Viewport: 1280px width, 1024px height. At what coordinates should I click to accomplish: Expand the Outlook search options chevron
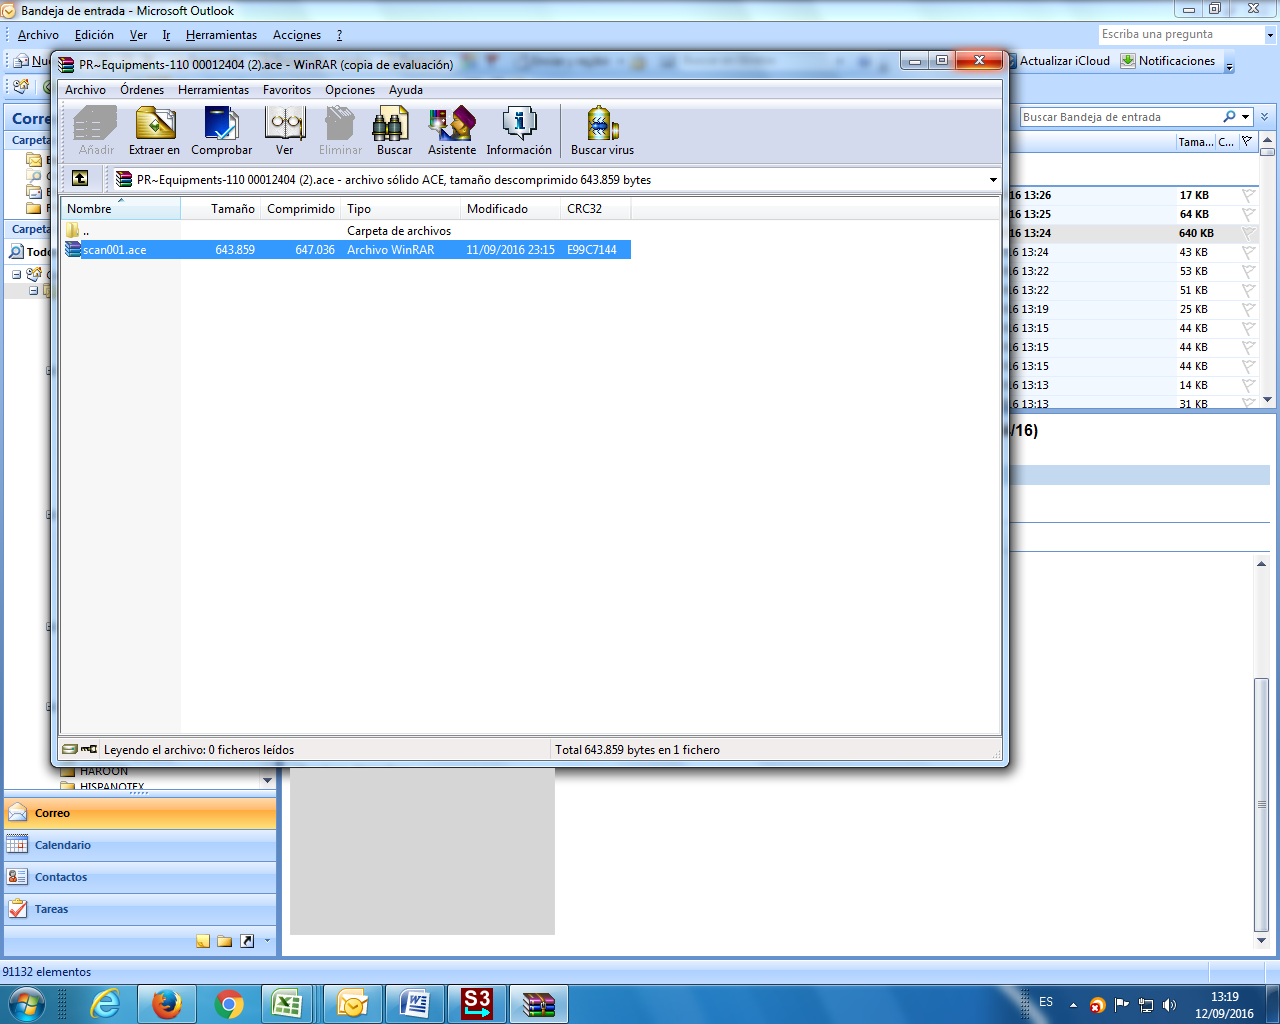(1265, 117)
